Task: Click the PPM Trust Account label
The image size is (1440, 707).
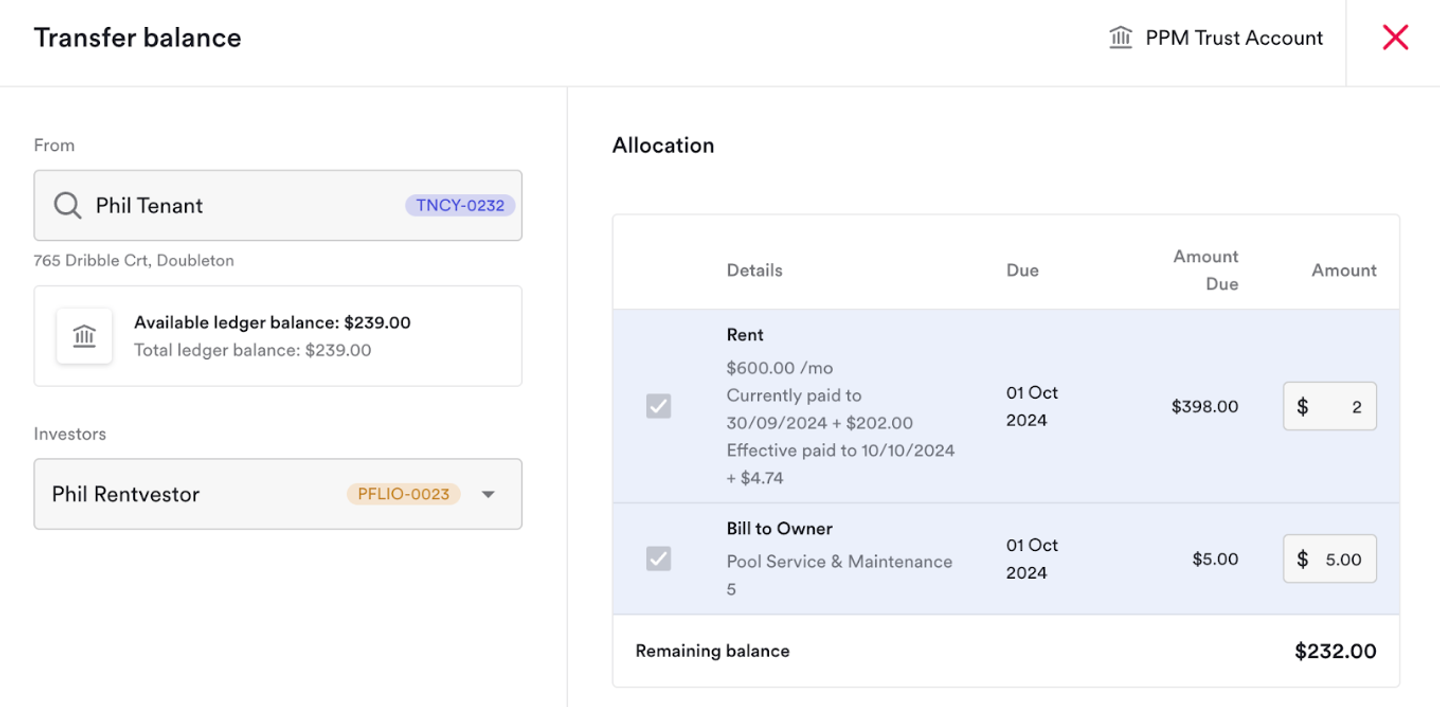Action: [1234, 38]
